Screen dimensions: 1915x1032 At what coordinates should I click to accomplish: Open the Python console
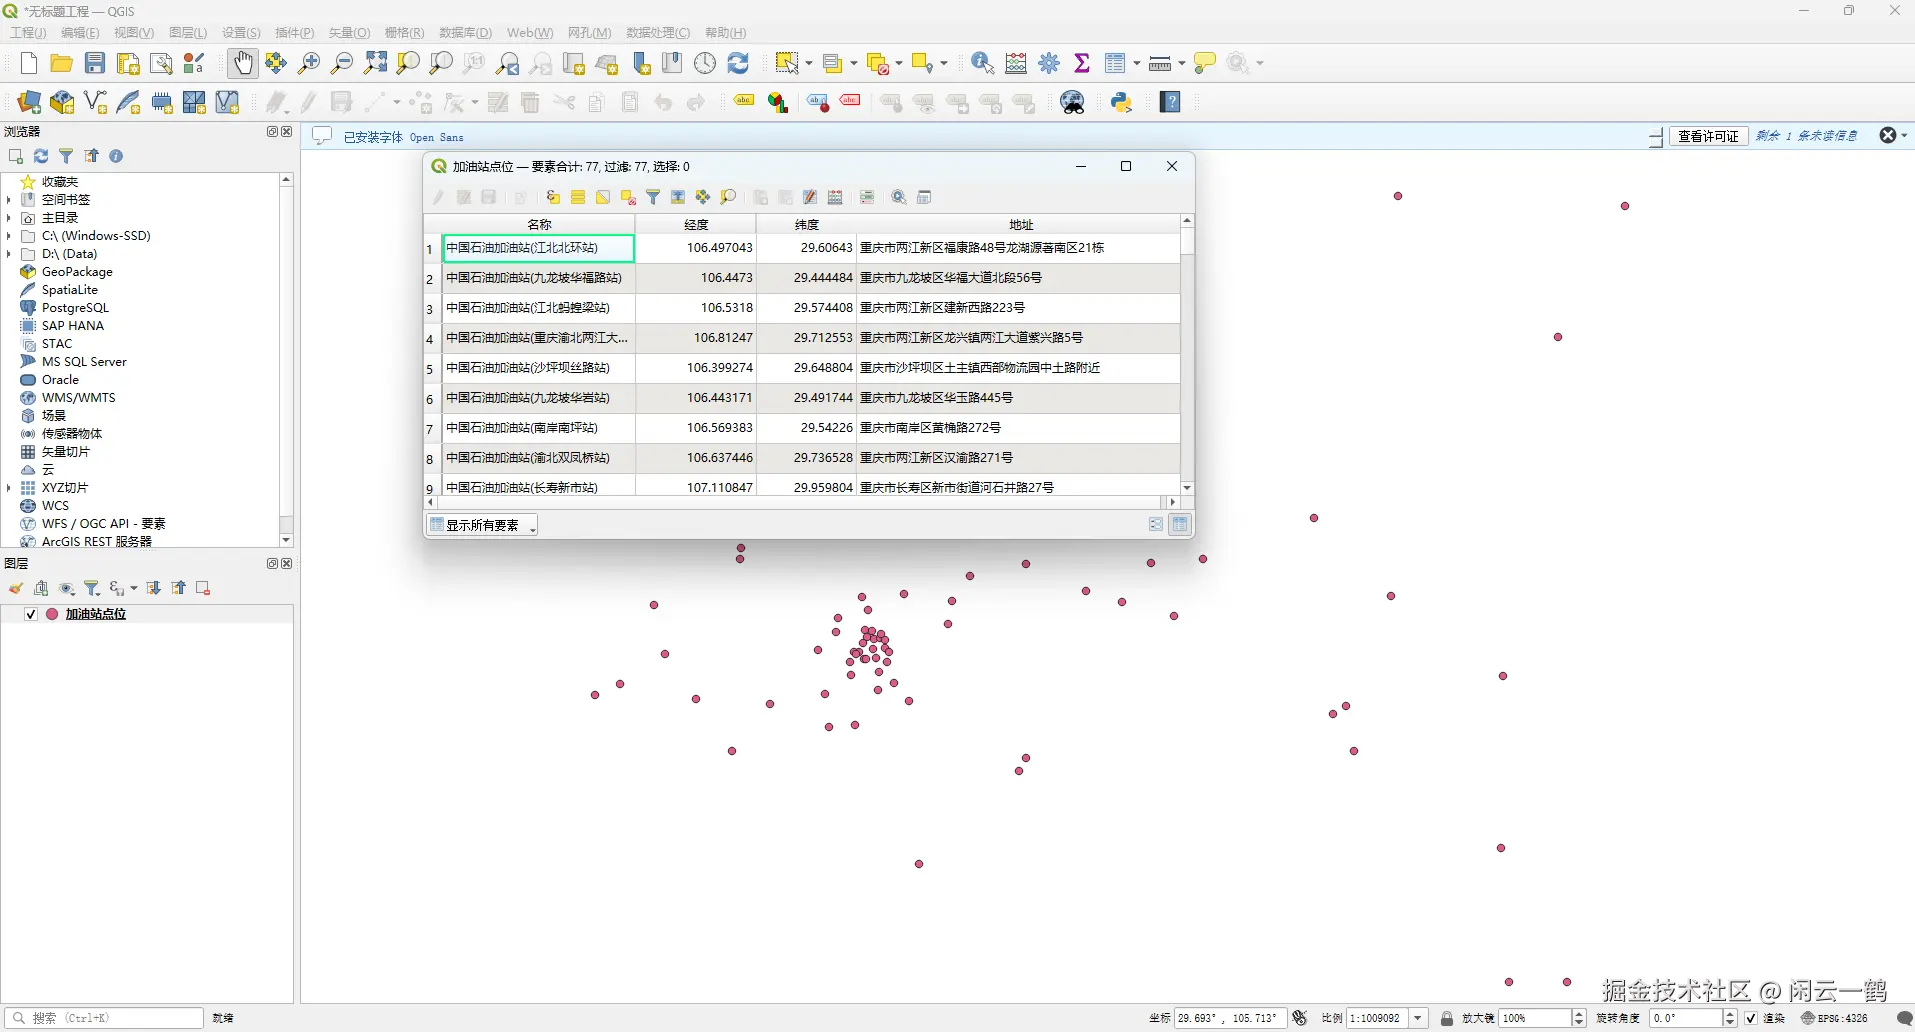point(1121,102)
